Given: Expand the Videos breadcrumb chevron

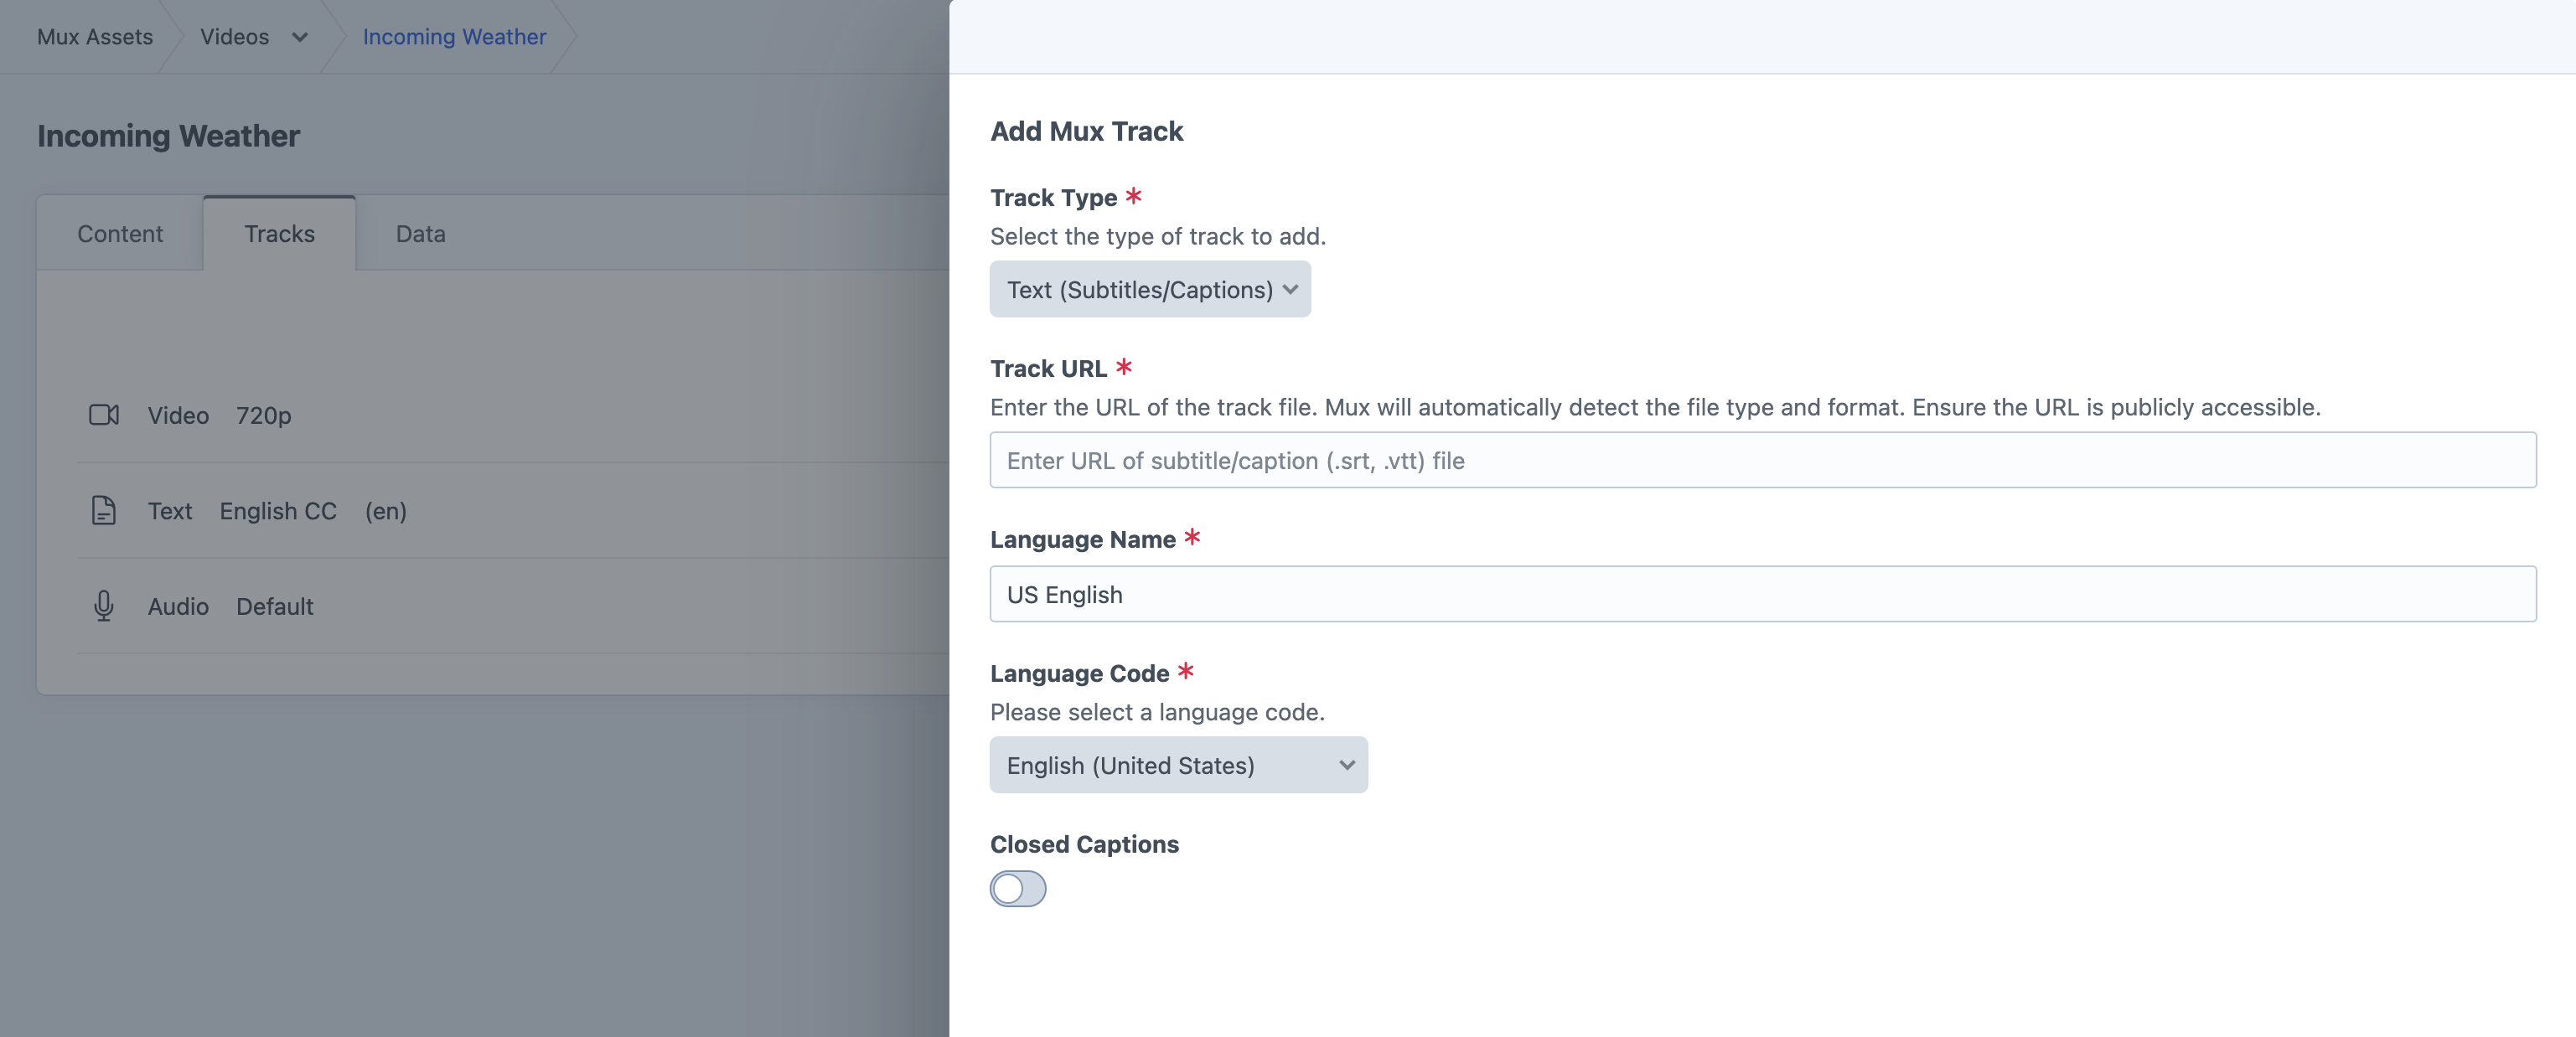Looking at the screenshot, I should pyautogui.click(x=300, y=37).
